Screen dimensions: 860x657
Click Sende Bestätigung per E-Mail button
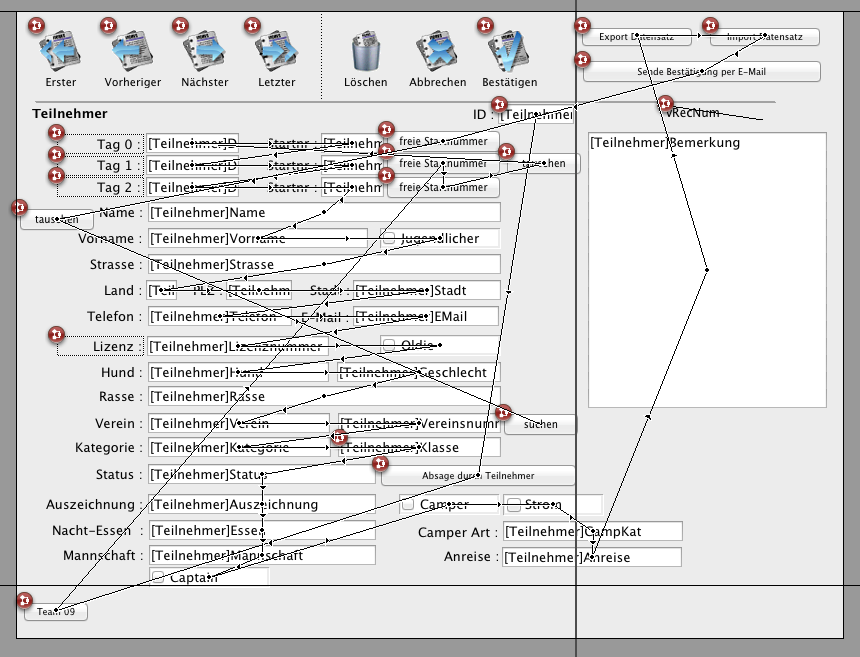coord(701,71)
